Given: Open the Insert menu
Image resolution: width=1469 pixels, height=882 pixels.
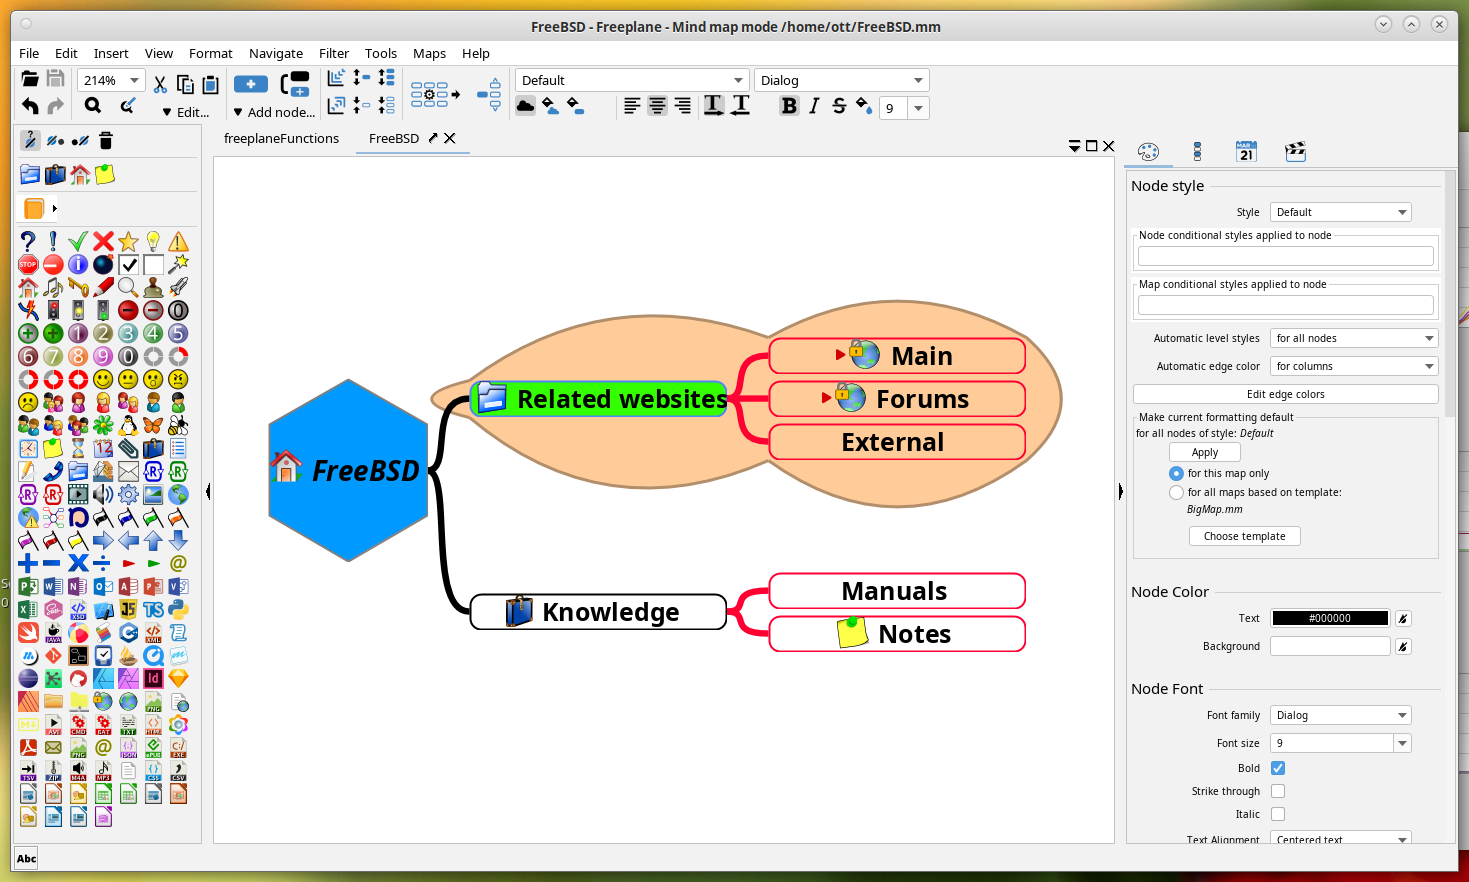Looking at the screenshot, I should click(111, 53).
